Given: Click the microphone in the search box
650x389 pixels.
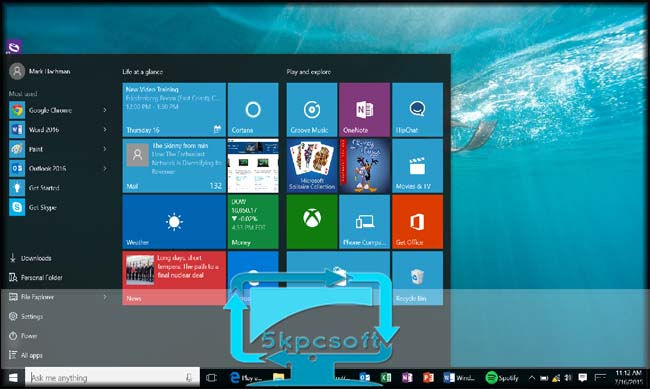Looking at the screenshot, I should pyautogui.click(x=189, y=377).
